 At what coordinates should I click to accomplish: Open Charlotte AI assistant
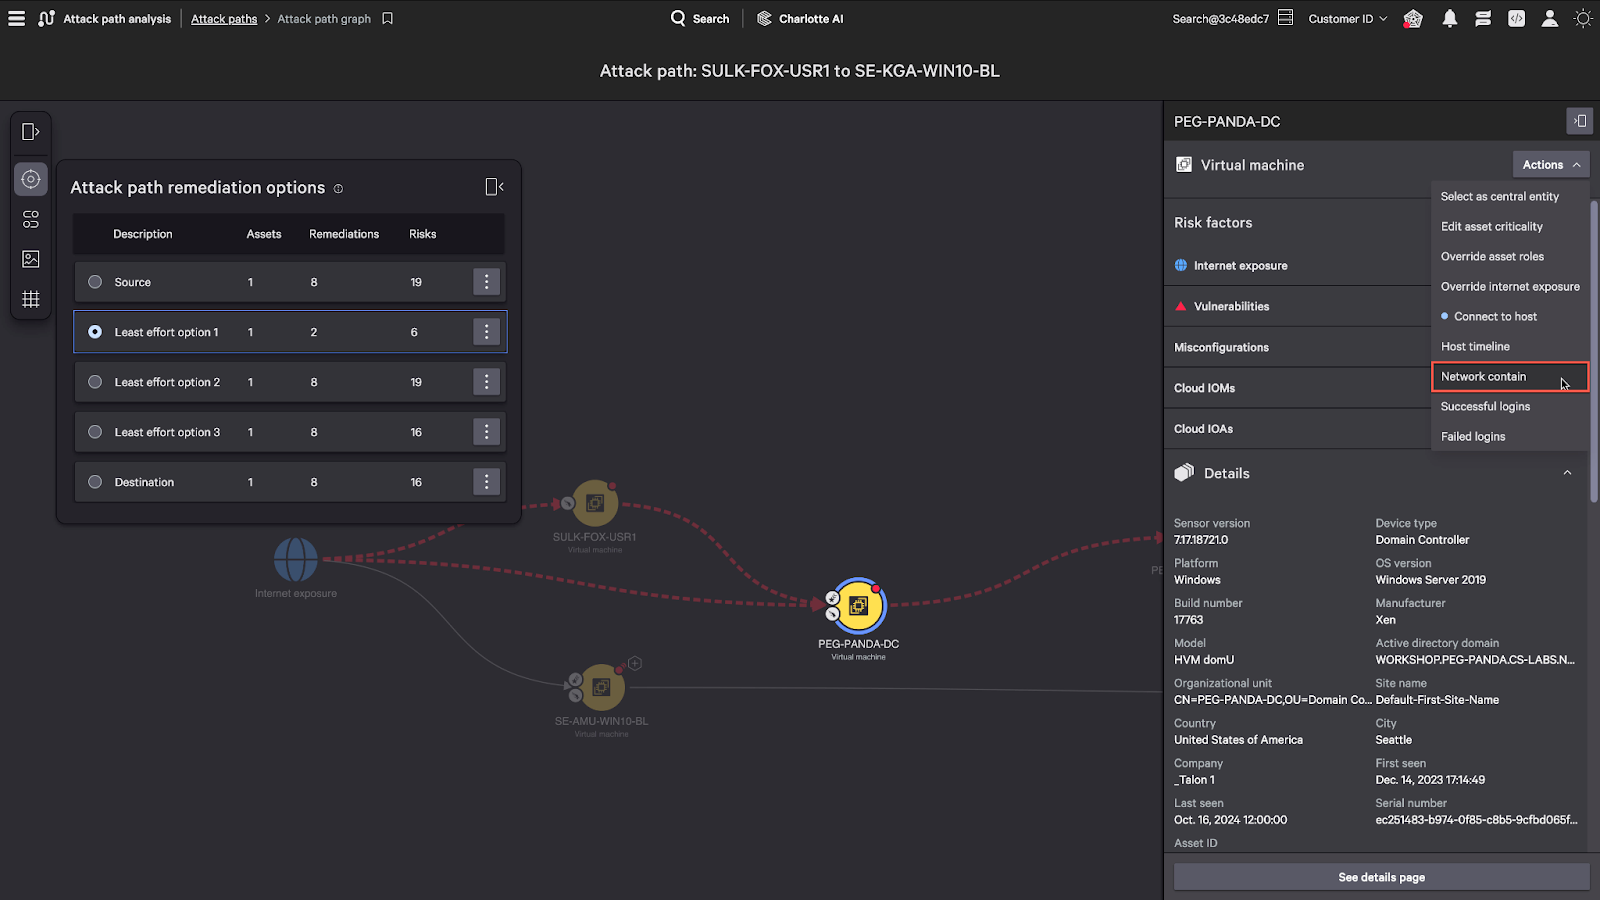pyautogui.click(x=800, y=19)
